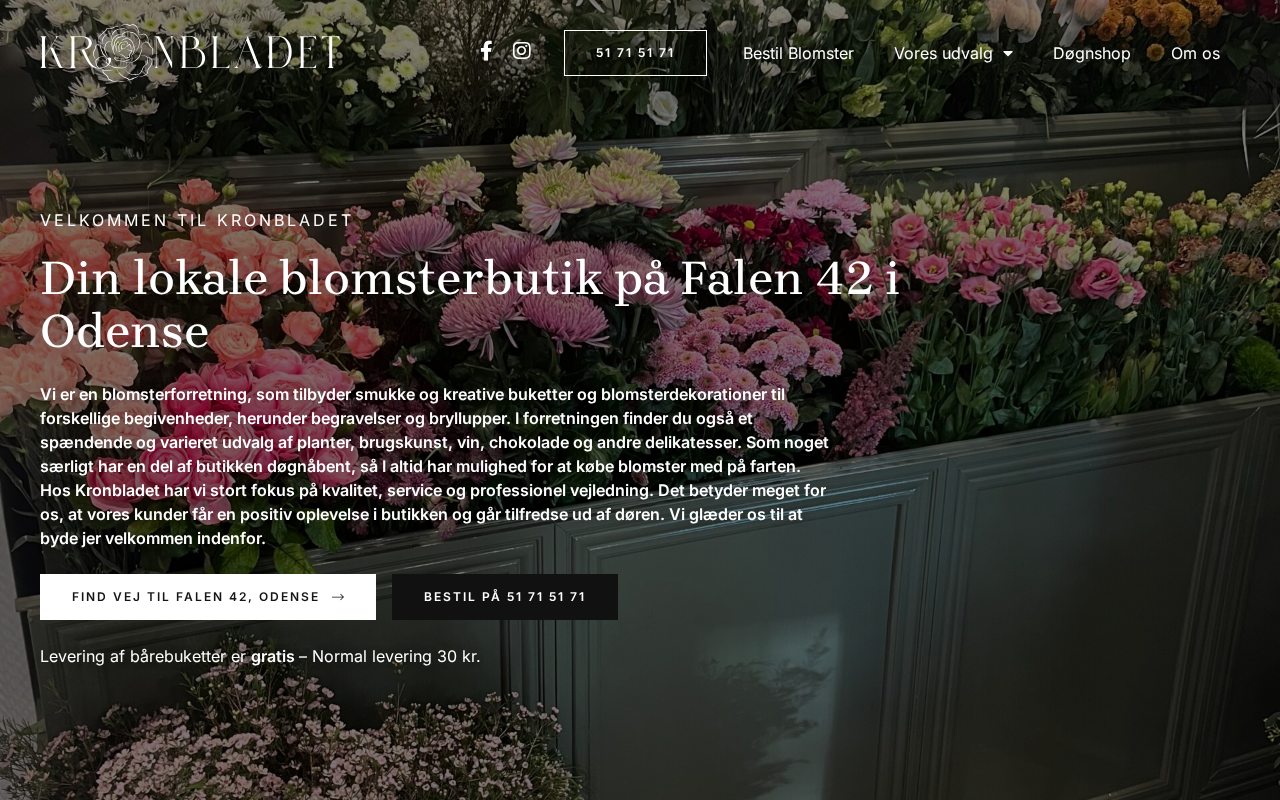Click Find vej til Falen 42, Odense

pyautogui.click(x=208, y=597)
